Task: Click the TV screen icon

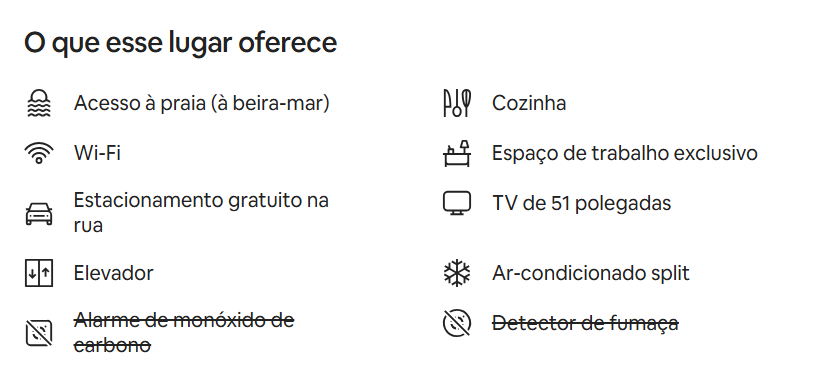Action: tap(457, 204)
